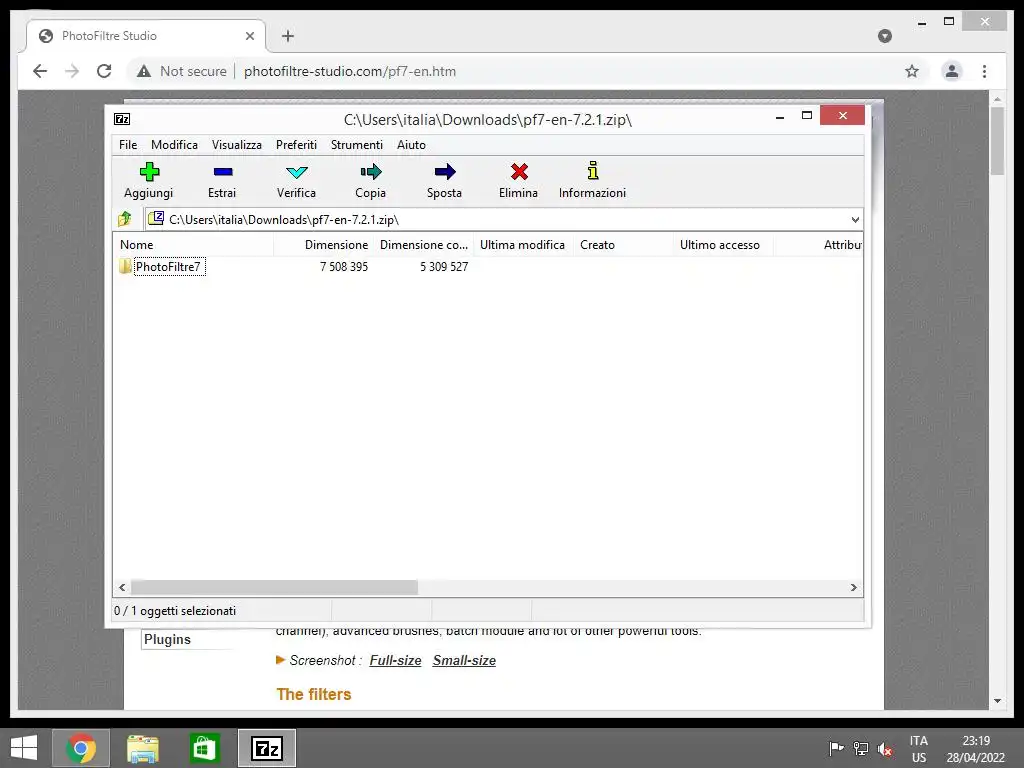Open the taskbar clock showing 23:19
The width and height of the screenshot is (1024, 768).
pos(976,749)
